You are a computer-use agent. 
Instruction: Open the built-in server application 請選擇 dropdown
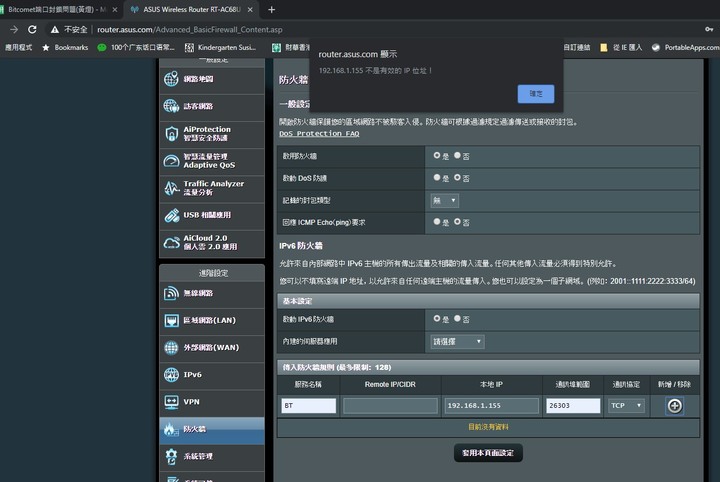(457, 342)
